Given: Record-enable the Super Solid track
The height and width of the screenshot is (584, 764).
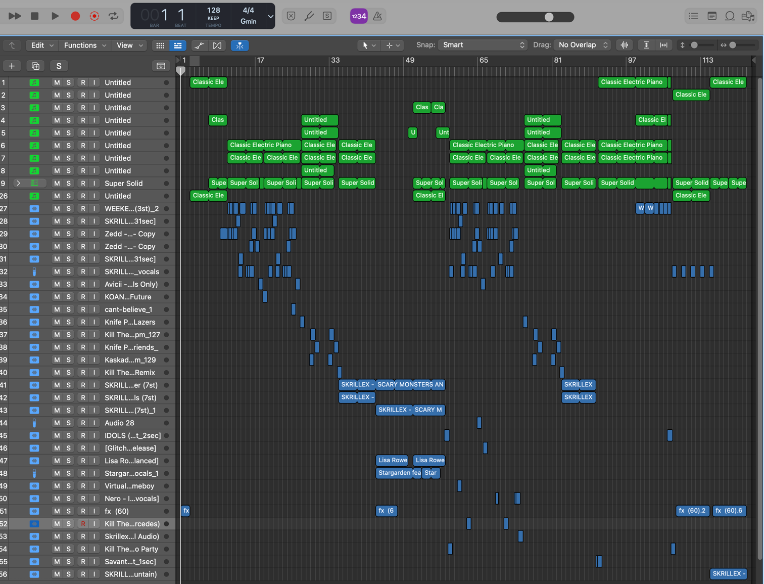Looking at the screenshot, I should [83, 183].
